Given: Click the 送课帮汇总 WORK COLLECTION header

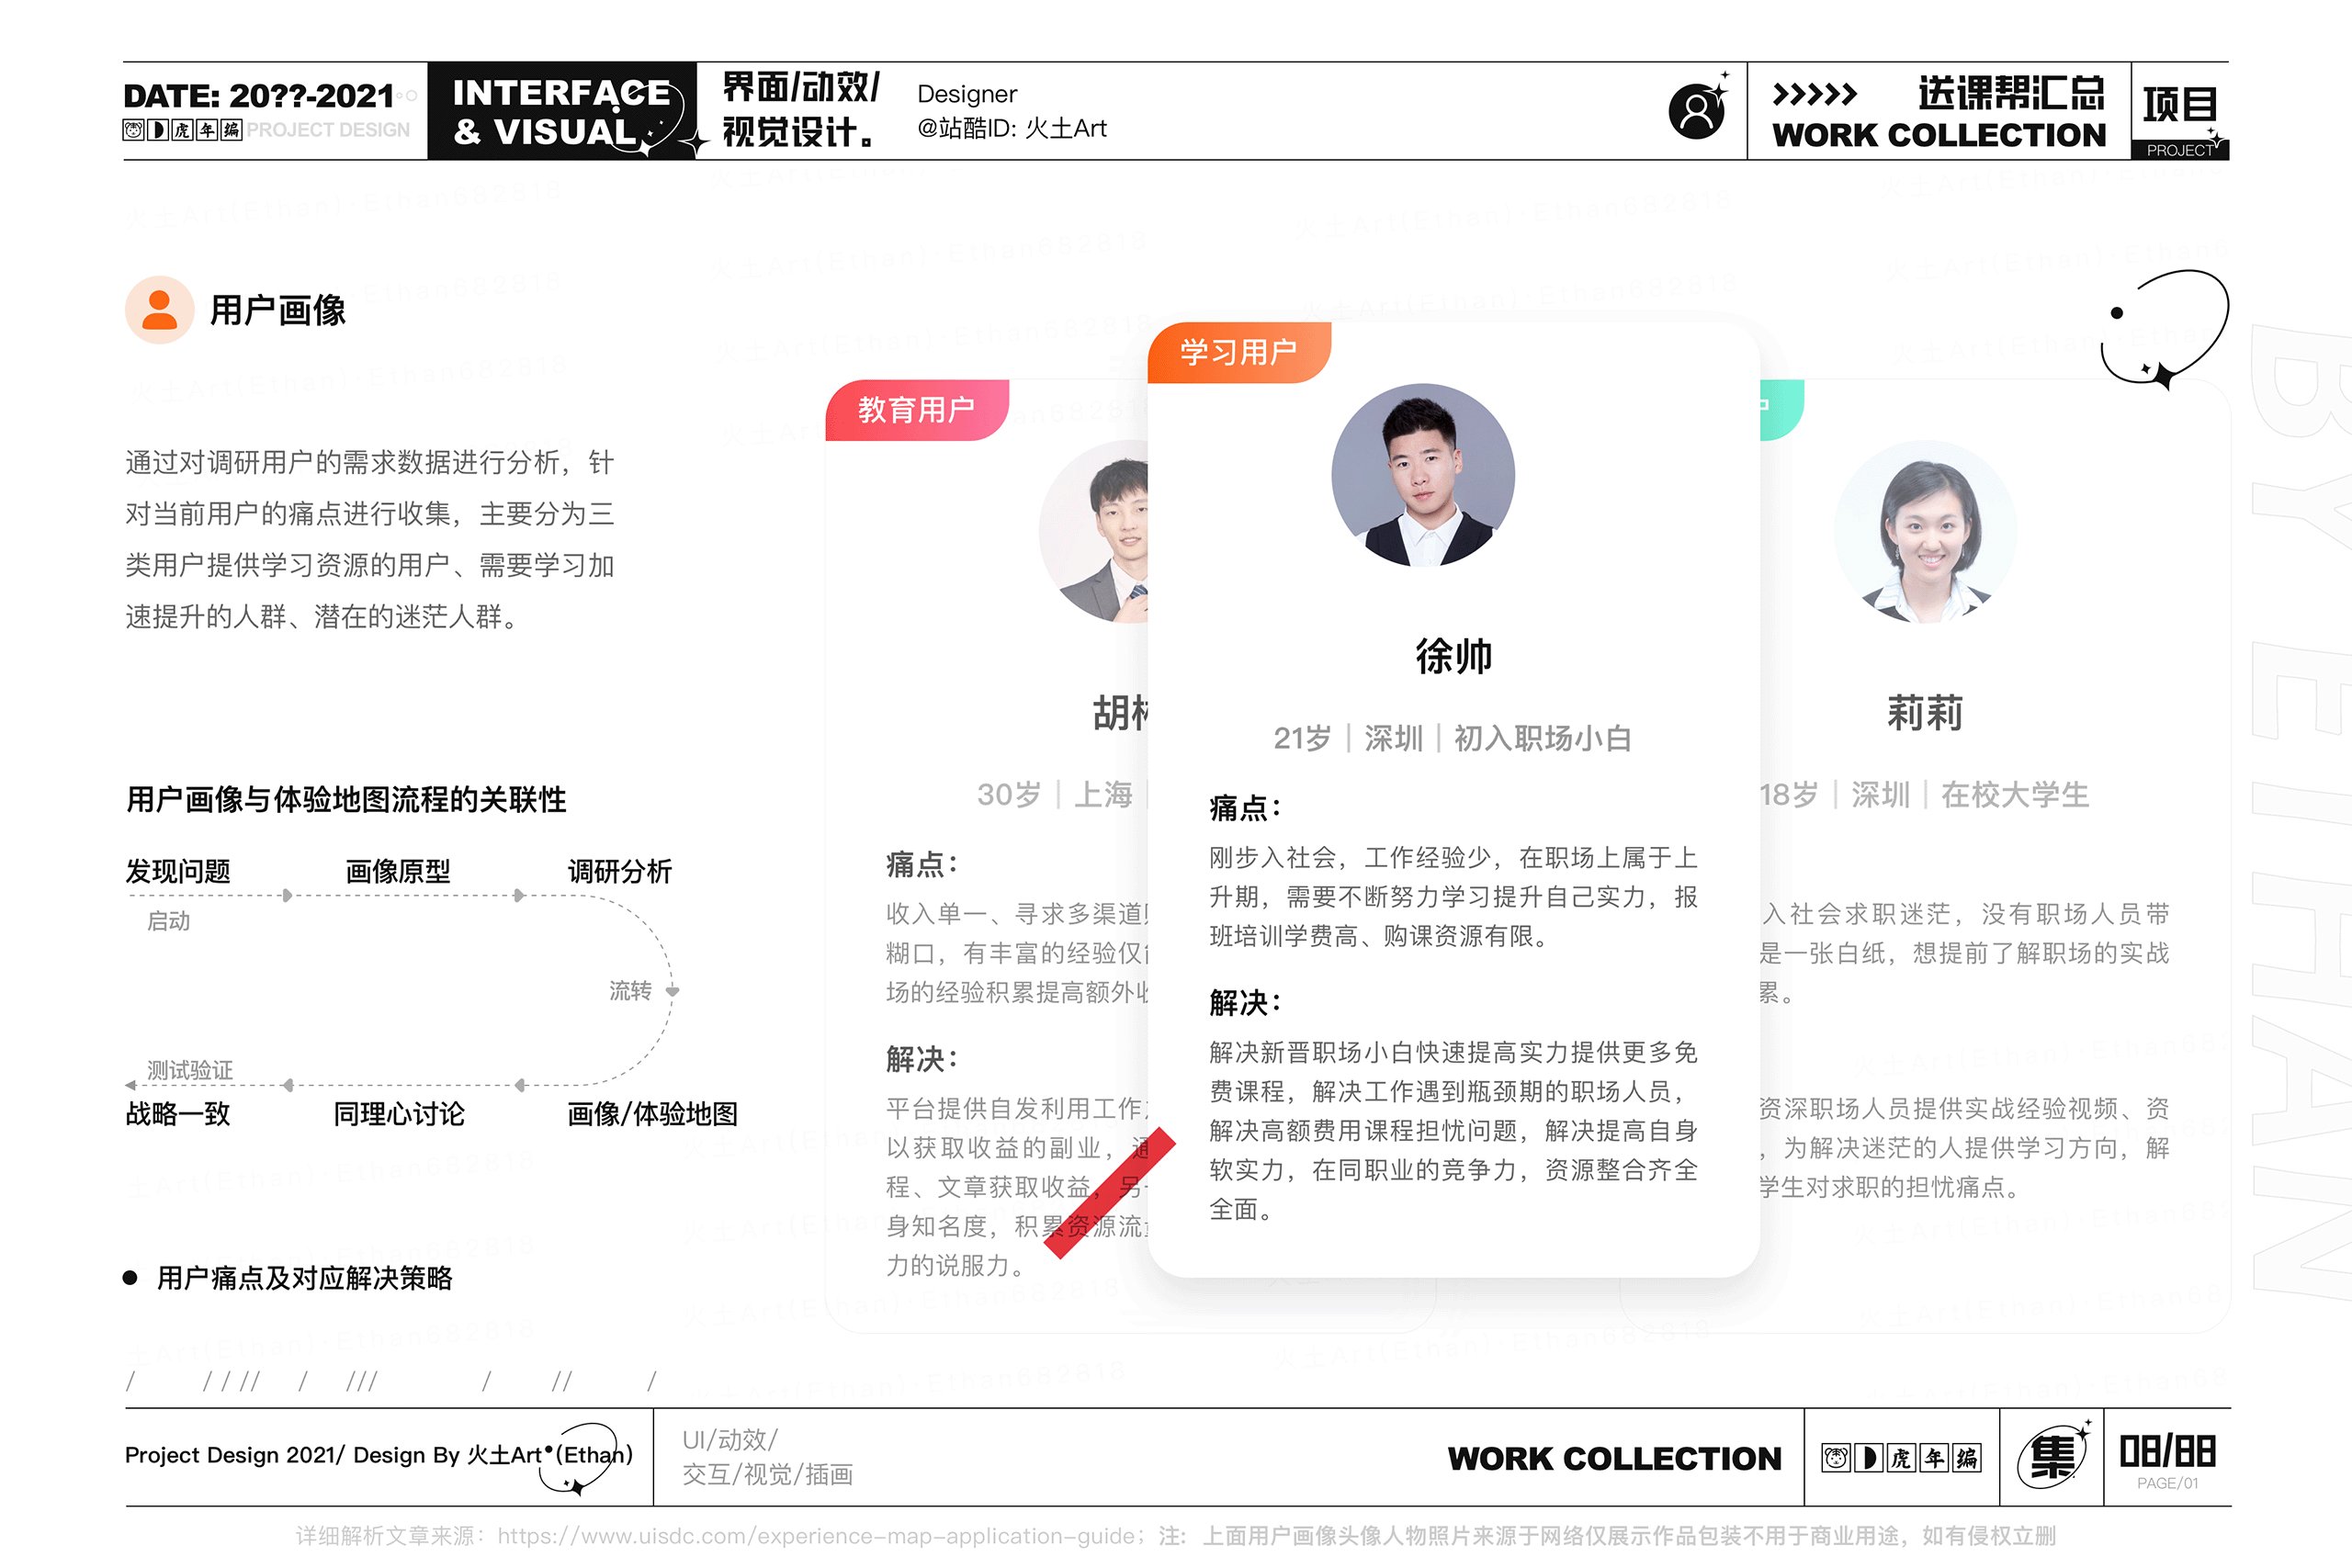Looking at the screenshot, I should click(1939, 111).
